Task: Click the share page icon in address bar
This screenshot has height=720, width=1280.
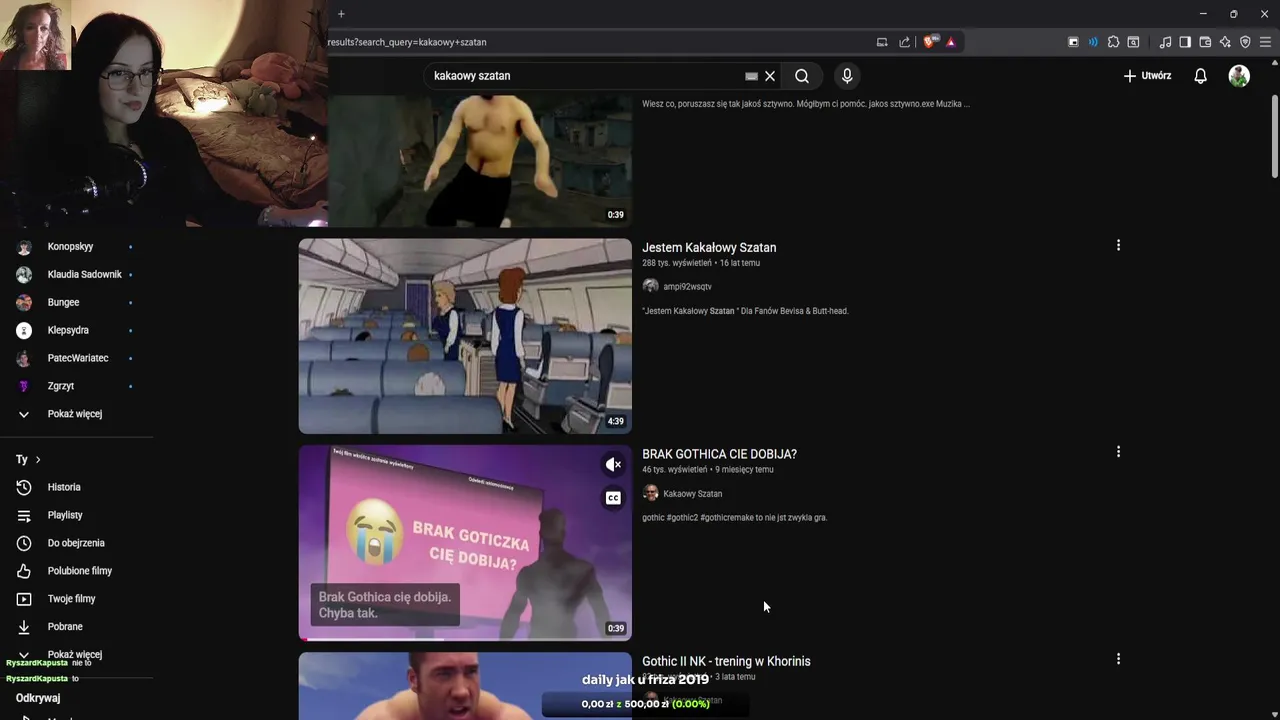Action: (x=905, y=42)
